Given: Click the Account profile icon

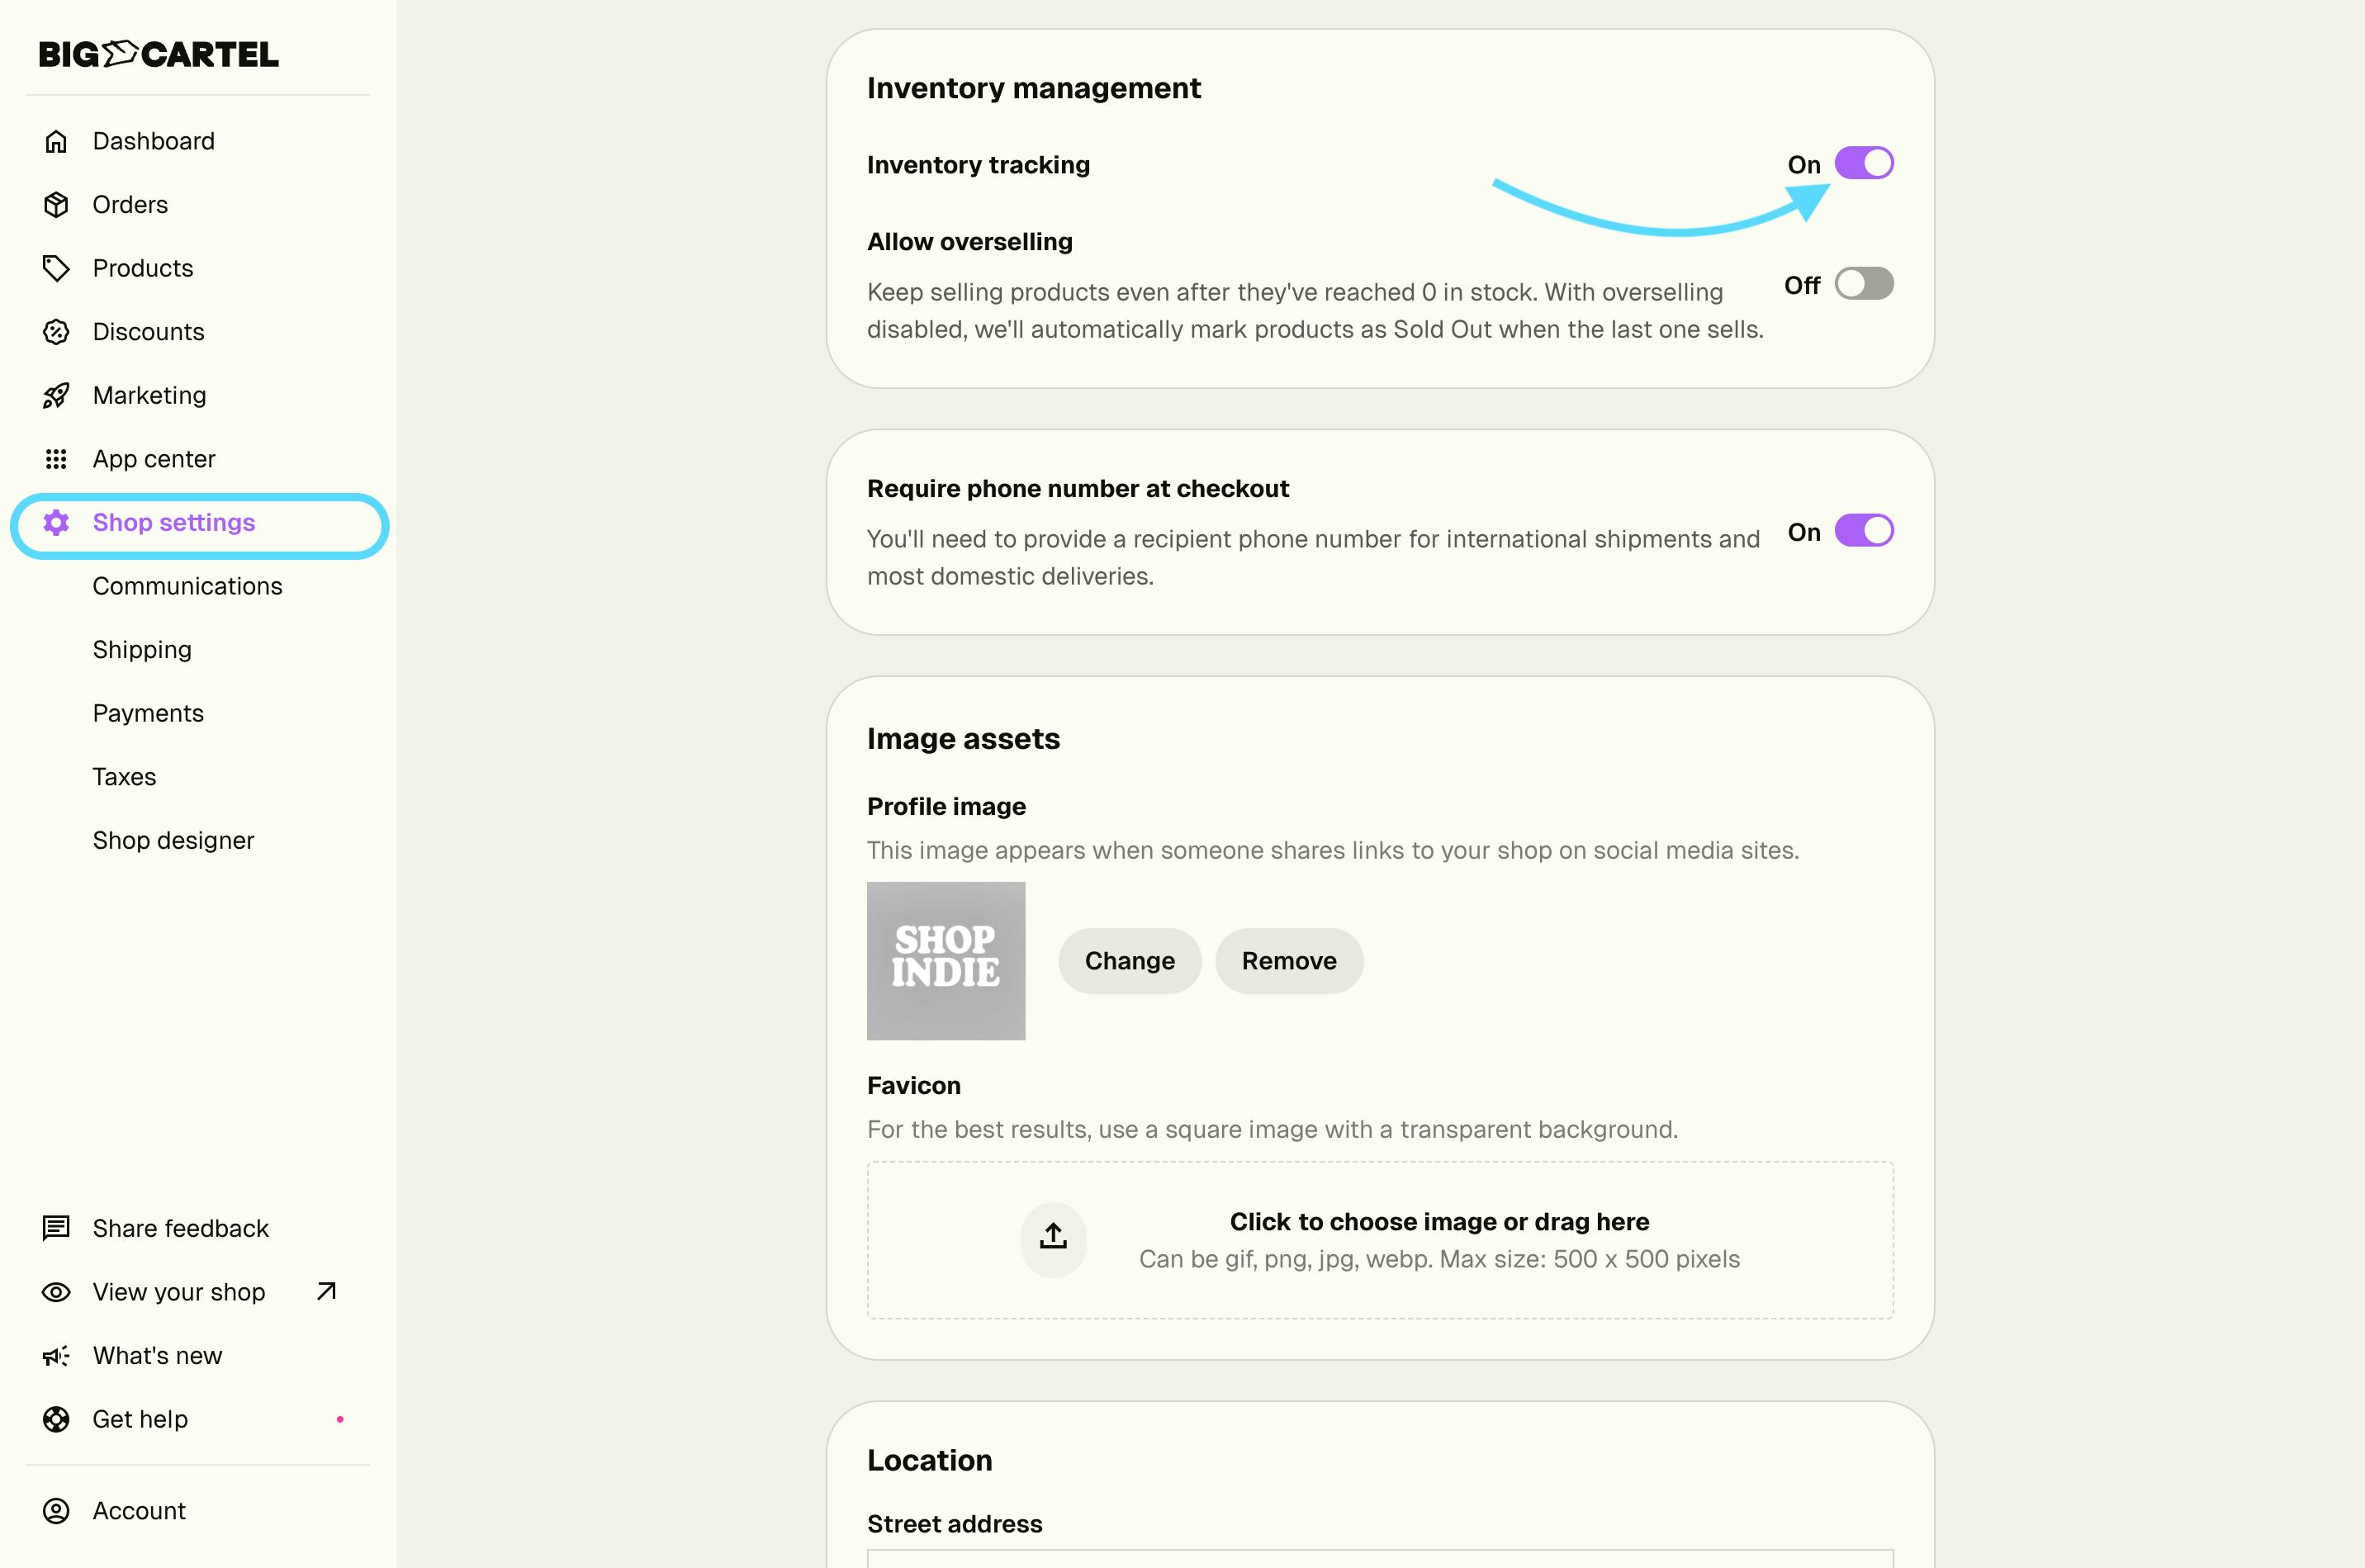Looking at the screenshot, I should tap(56, 1511).
